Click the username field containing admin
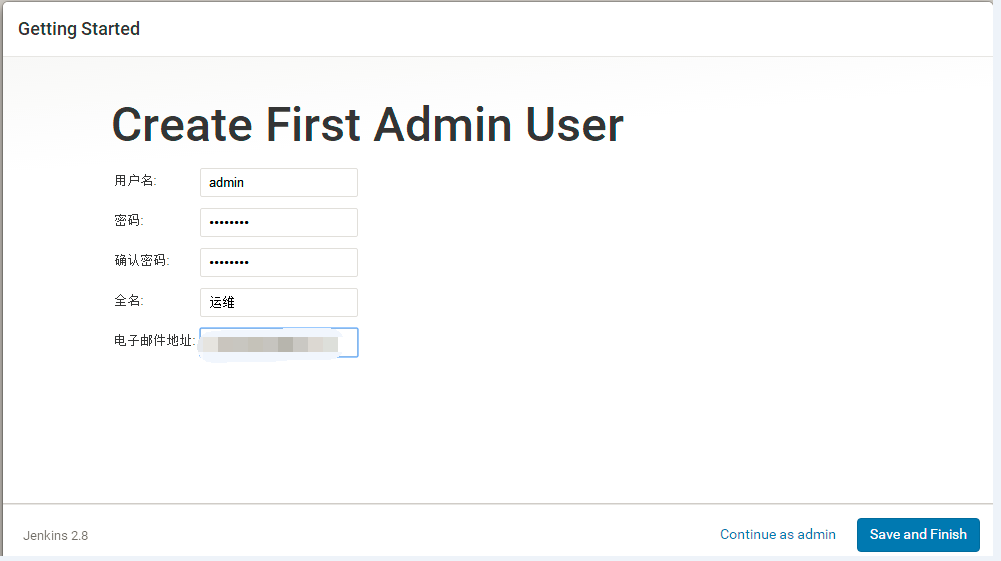 point(278,183)
